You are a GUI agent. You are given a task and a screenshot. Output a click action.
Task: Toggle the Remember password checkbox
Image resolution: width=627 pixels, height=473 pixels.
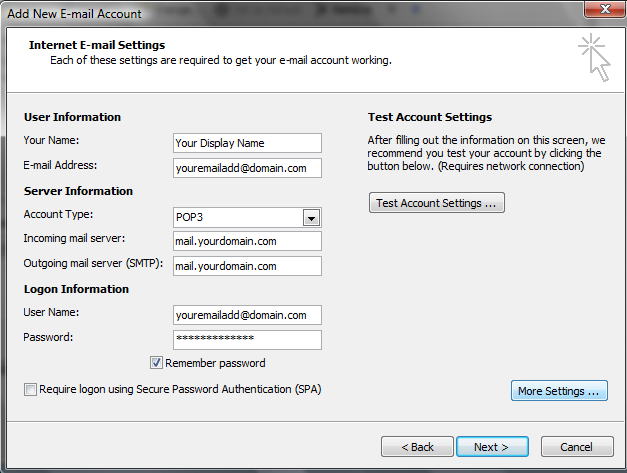pyautogui.click(x=156, y=363)
